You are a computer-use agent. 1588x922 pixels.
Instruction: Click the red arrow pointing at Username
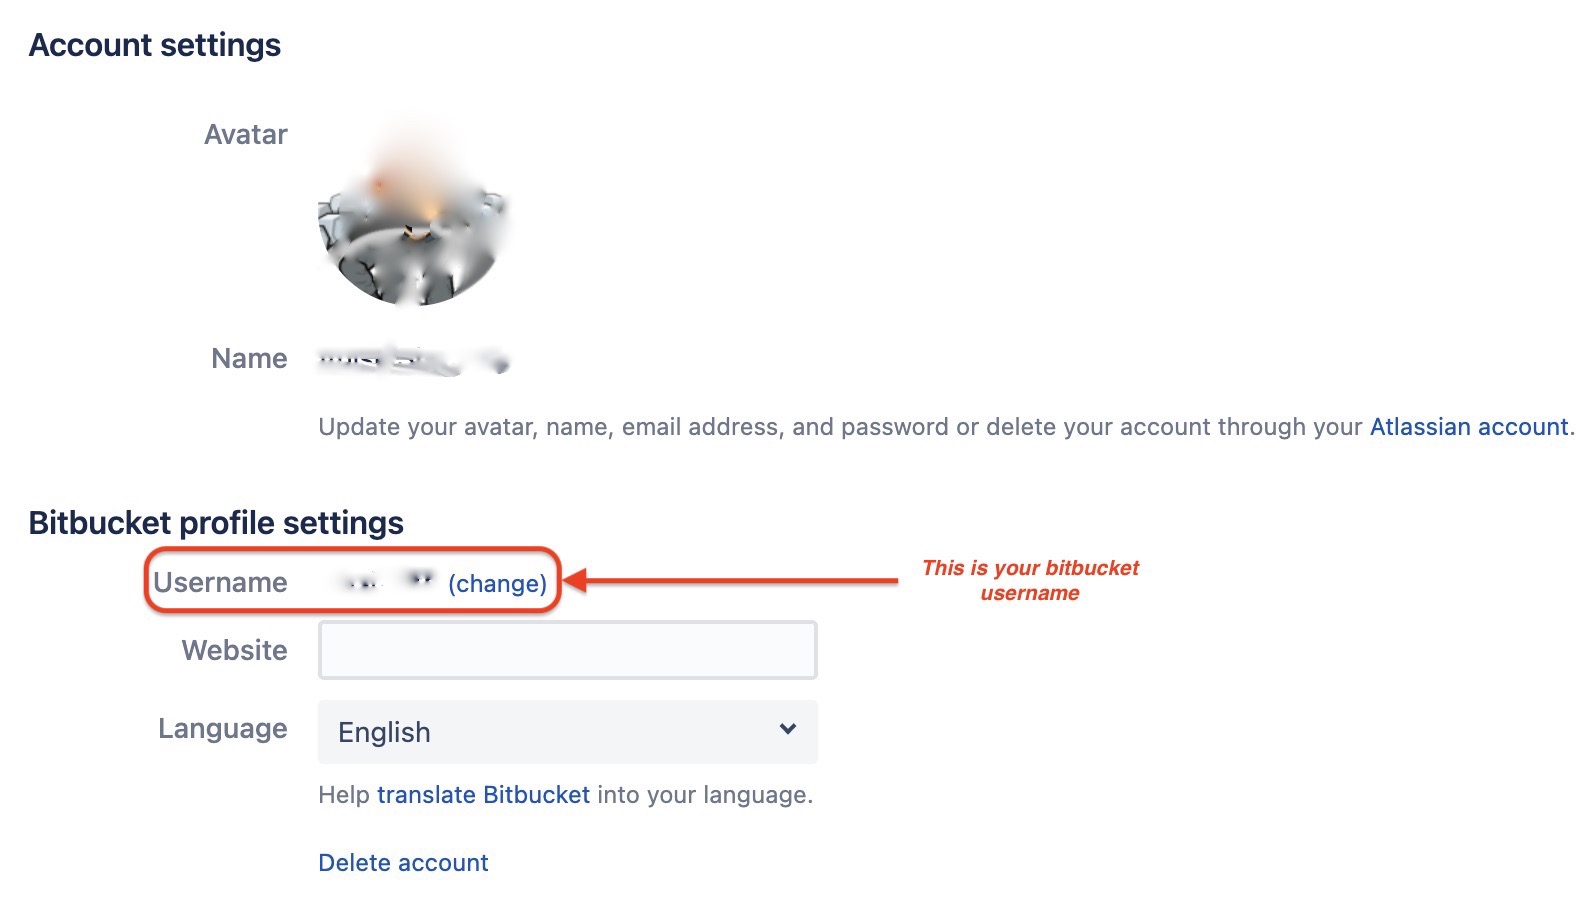(x=731, y=580)
